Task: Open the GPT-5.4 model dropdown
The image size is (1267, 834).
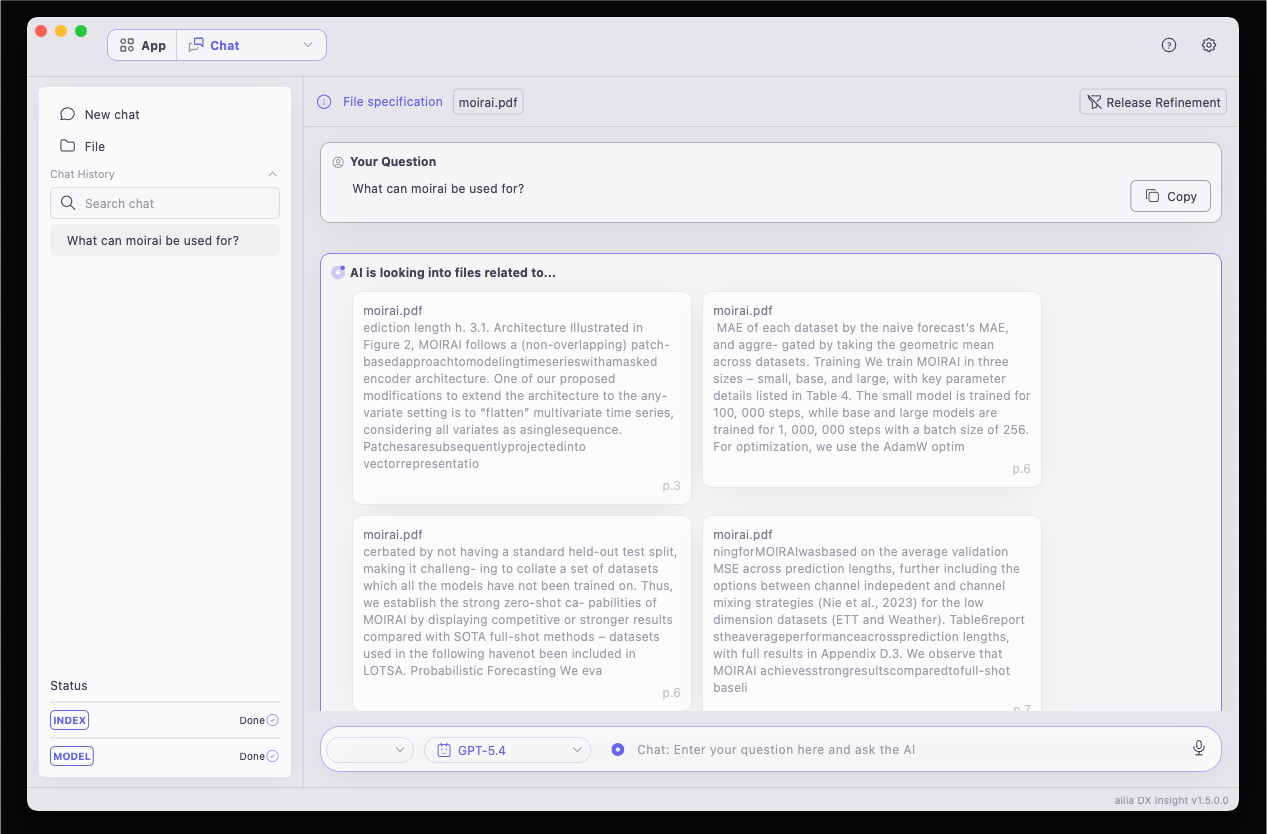Action: pyautogui.click(x=508, y=749)
